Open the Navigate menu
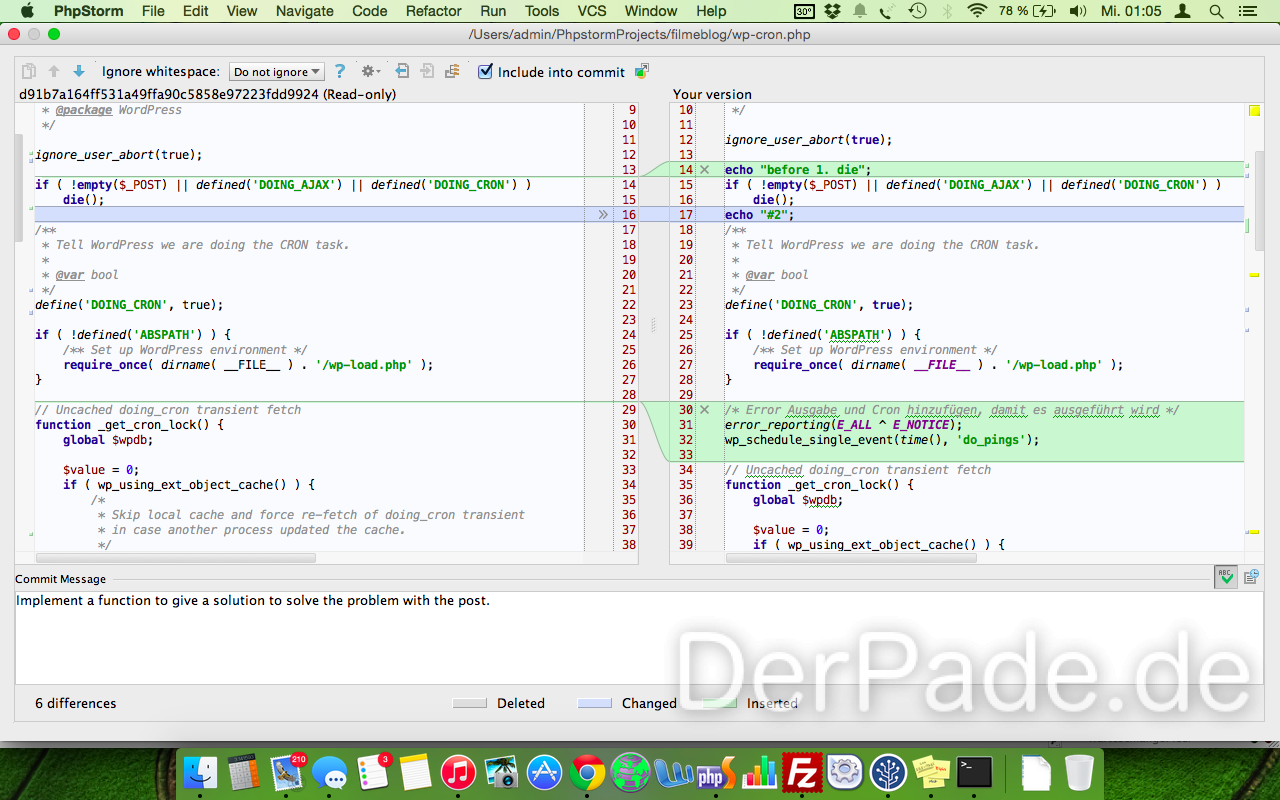Viewport: 1280px width, 800px height. [x=305, y=11]
